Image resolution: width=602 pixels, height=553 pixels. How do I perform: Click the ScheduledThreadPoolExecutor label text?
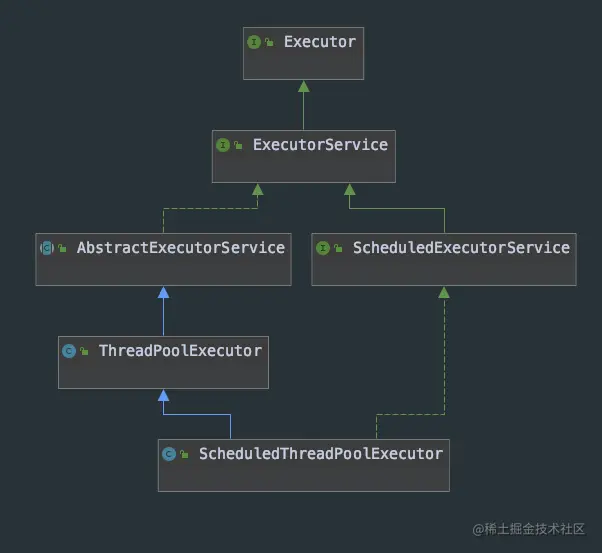(x=321, y=454)
